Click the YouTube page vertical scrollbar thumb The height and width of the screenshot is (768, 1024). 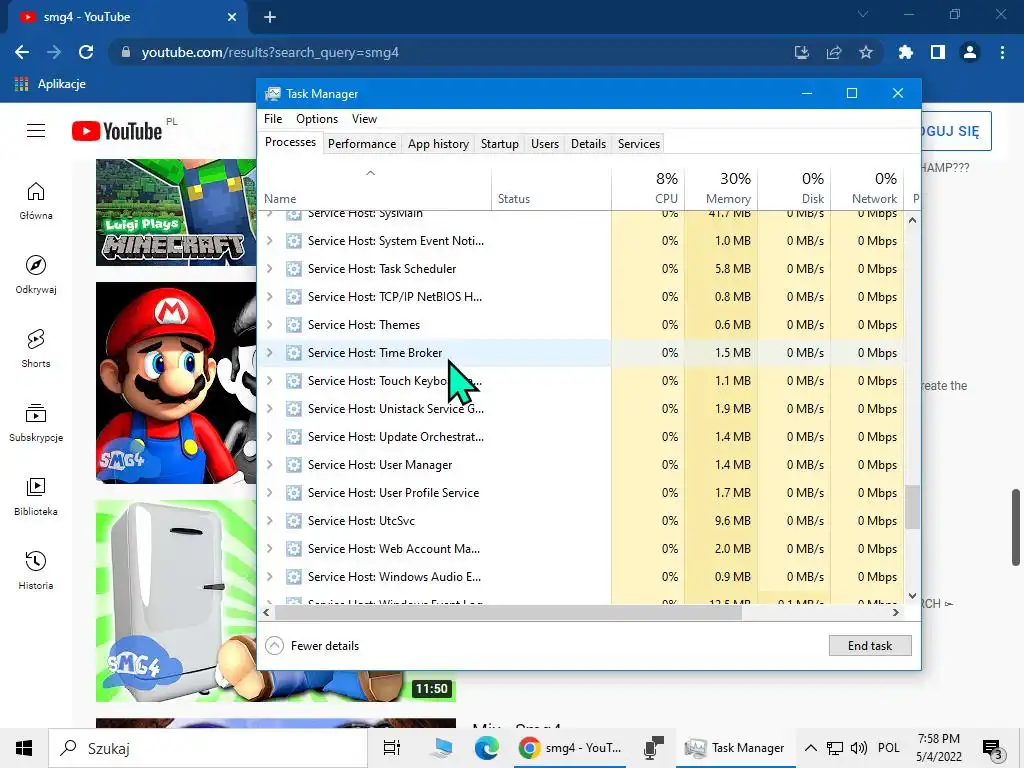click(x=1016, y=528)
